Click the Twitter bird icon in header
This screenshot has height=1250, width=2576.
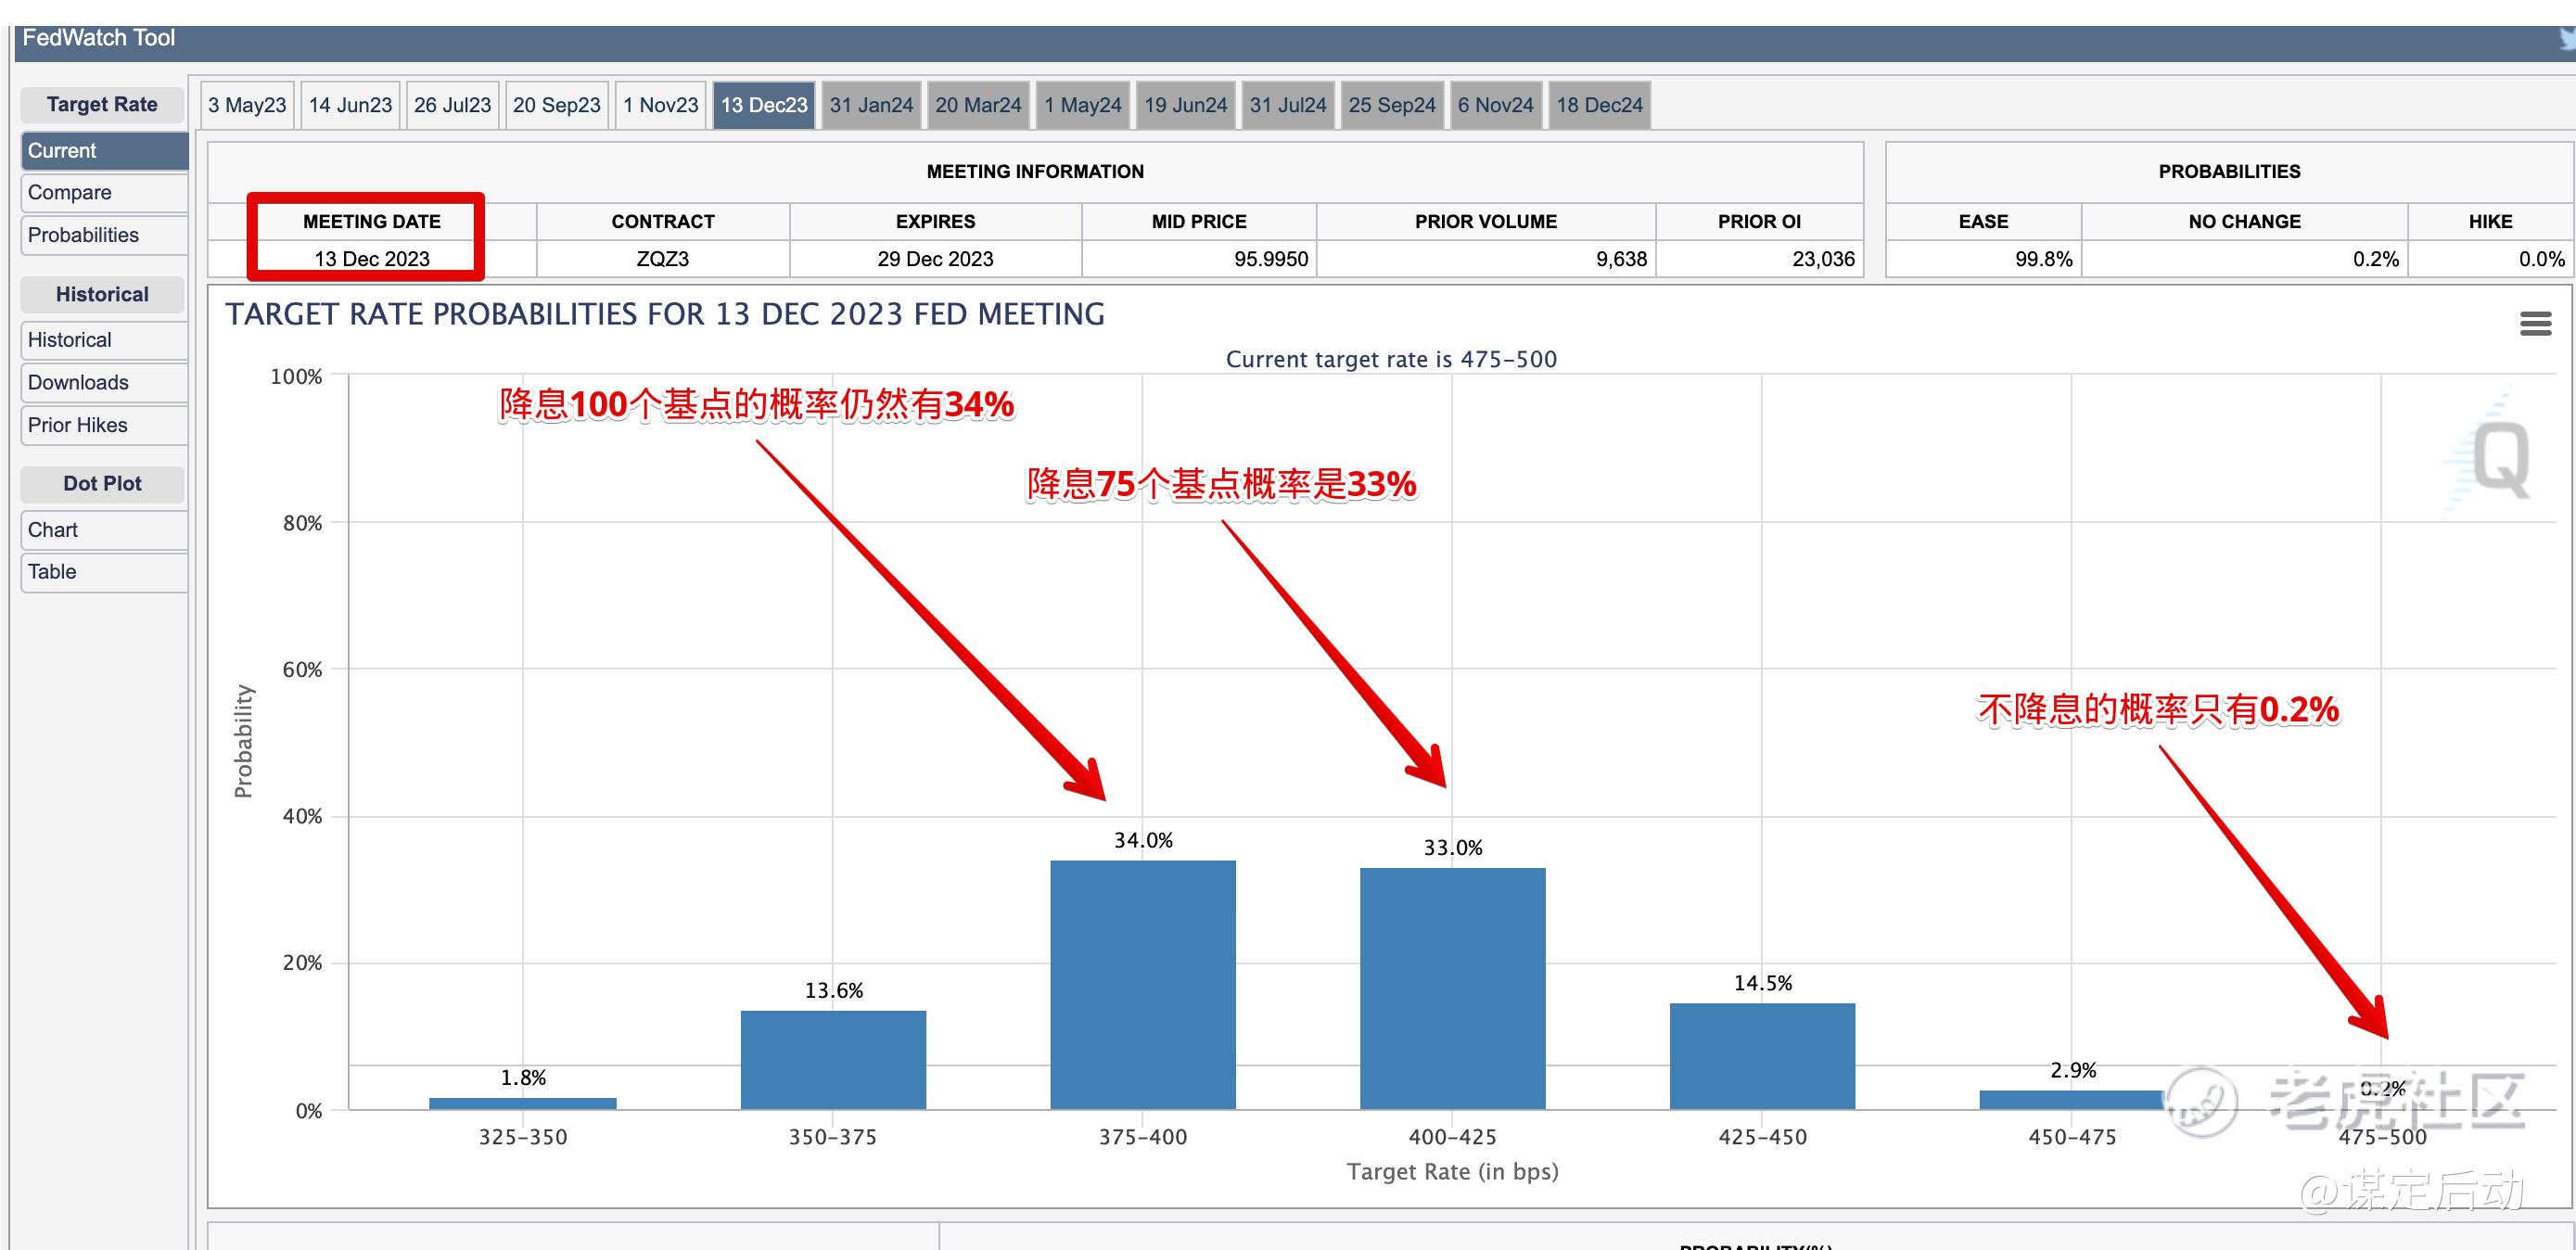2567,40
